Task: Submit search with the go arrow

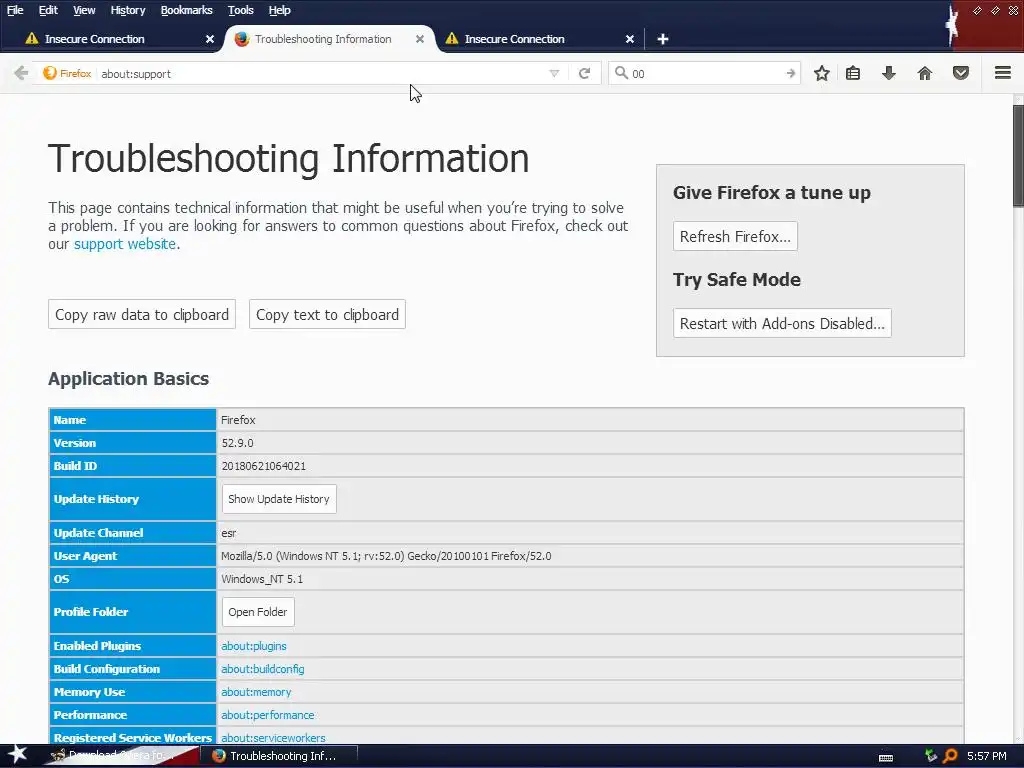Action: point(790,73)
